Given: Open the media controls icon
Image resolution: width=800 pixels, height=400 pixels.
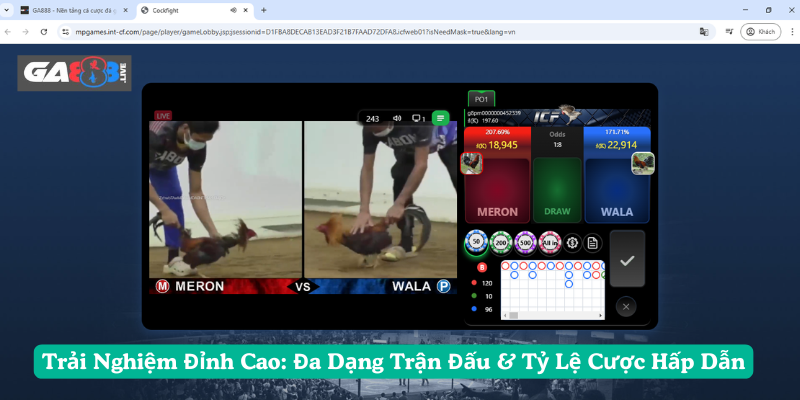Looking at the screenshot, I should tap(729, 32).
